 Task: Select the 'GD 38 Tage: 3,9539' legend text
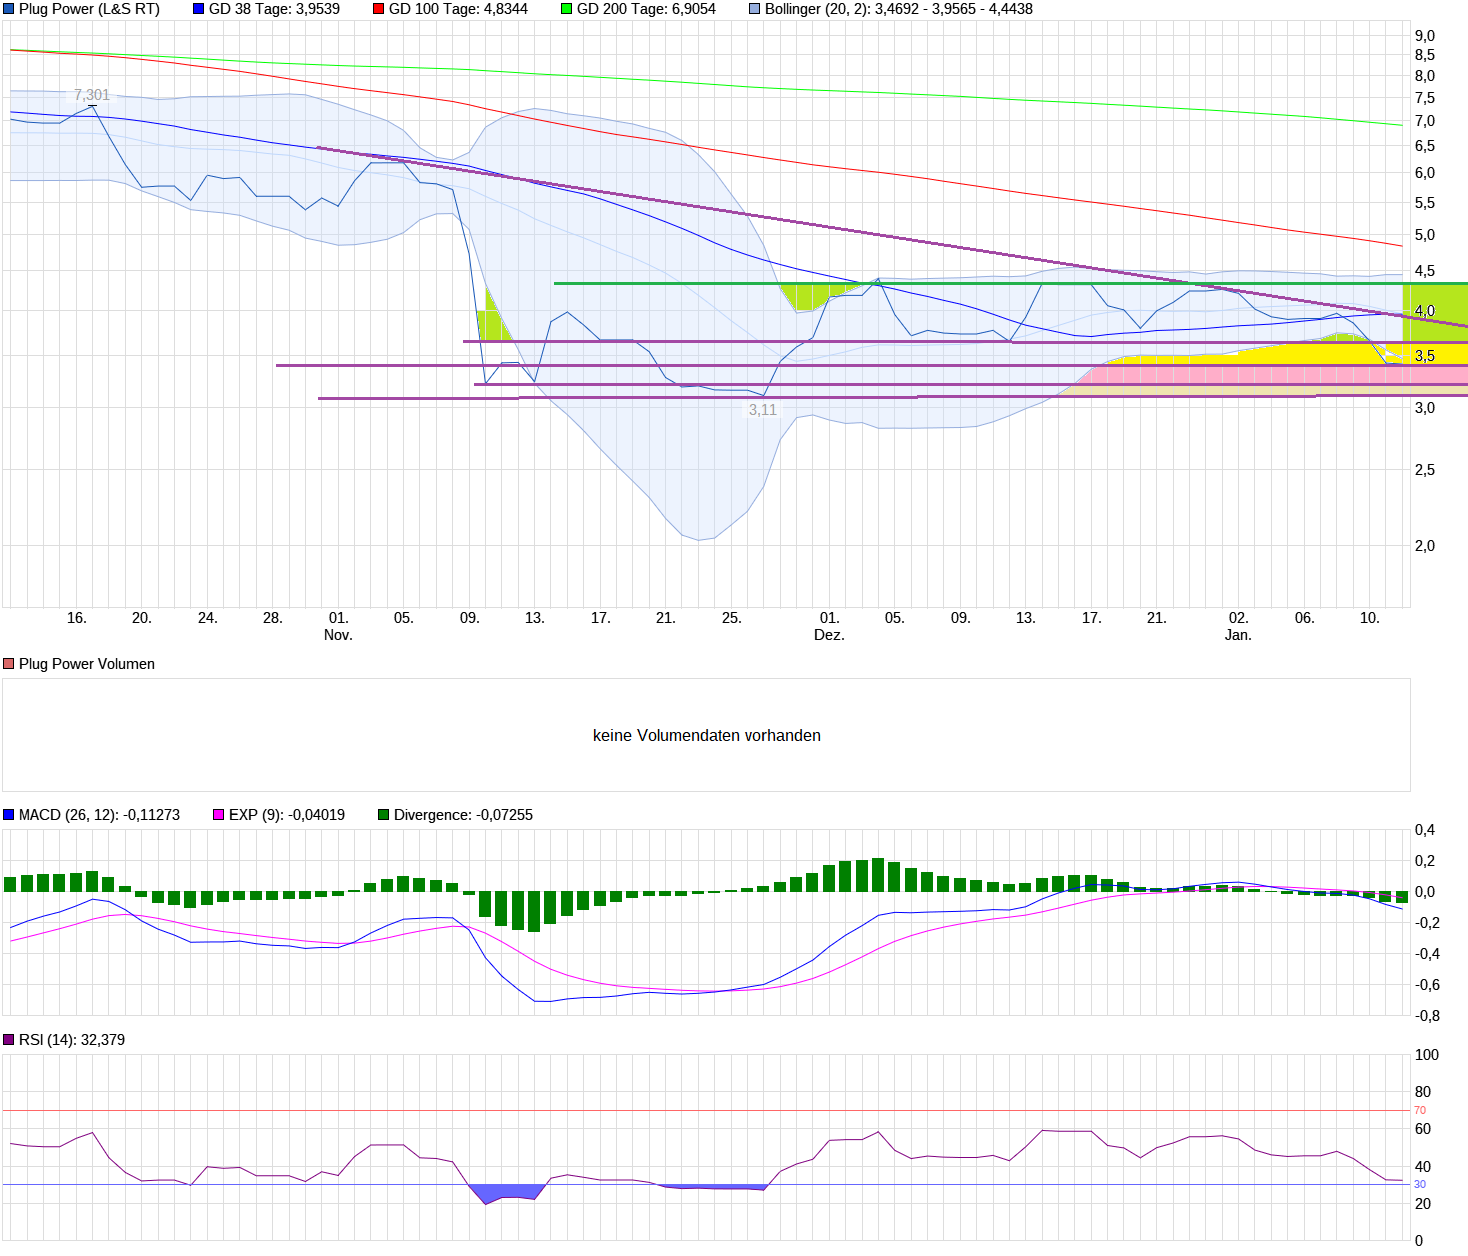274,9
